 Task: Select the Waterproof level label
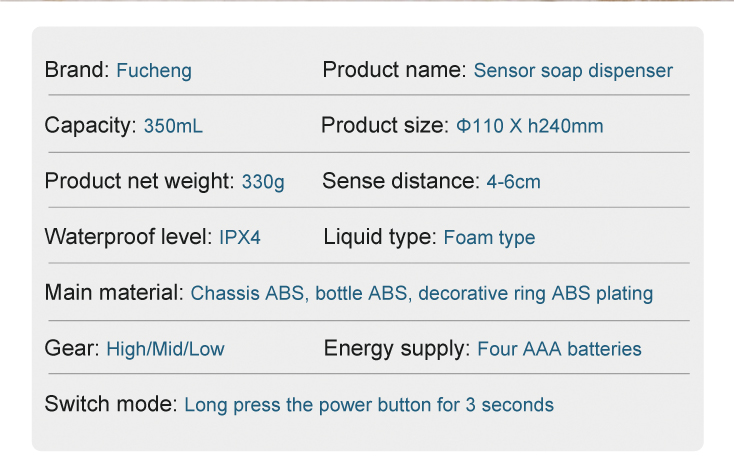pos(128,238)
